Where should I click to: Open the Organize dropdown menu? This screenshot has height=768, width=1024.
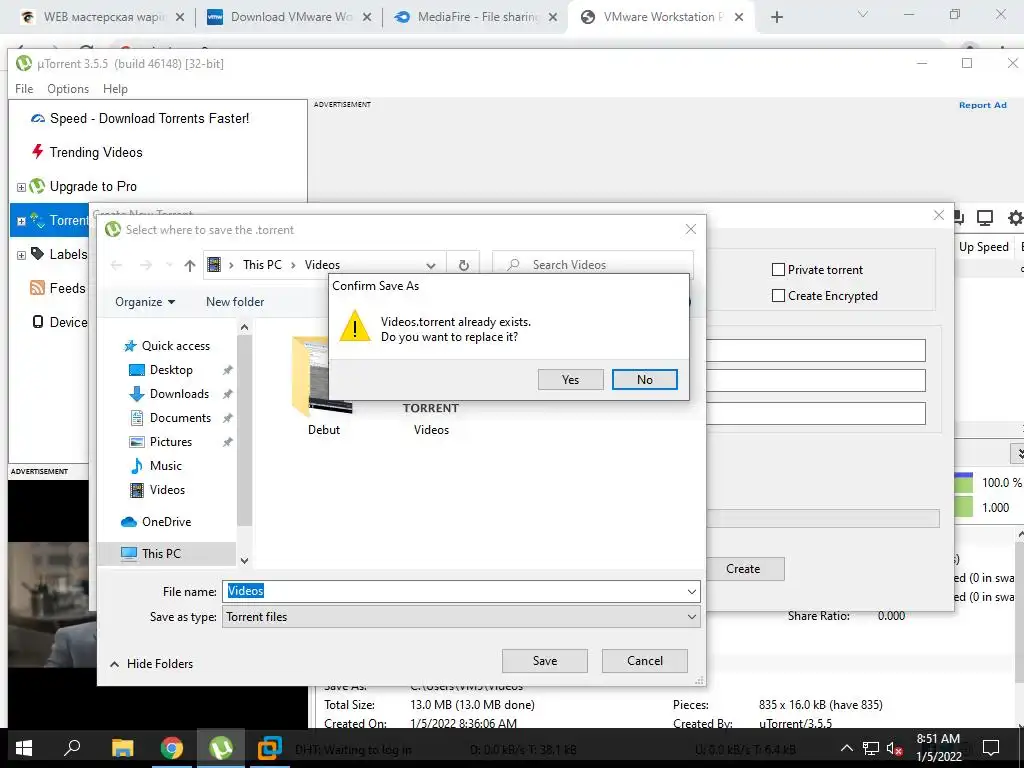[145, 302]
